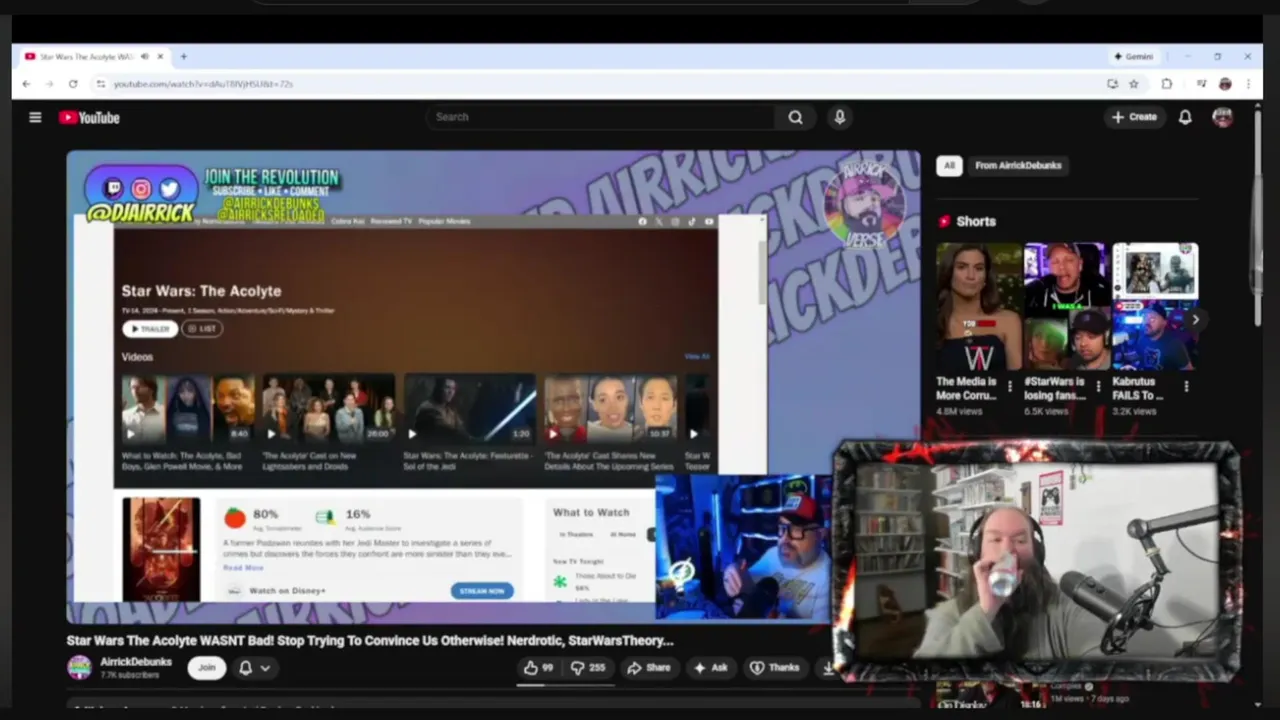Open options for 'Kabrutus FAILS To' short

(1186, 386)
